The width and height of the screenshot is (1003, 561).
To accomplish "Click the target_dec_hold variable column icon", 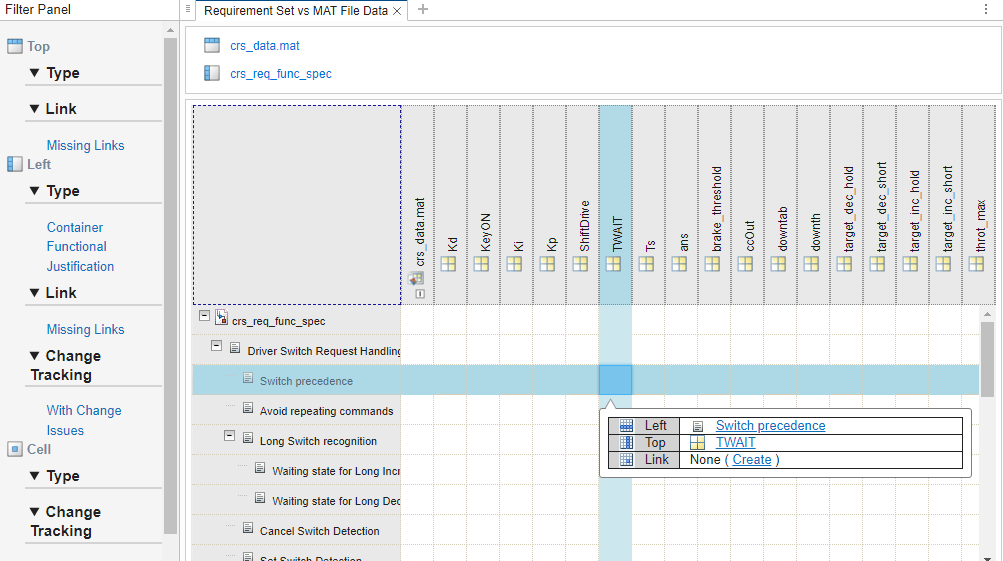I will pos(844,264).
